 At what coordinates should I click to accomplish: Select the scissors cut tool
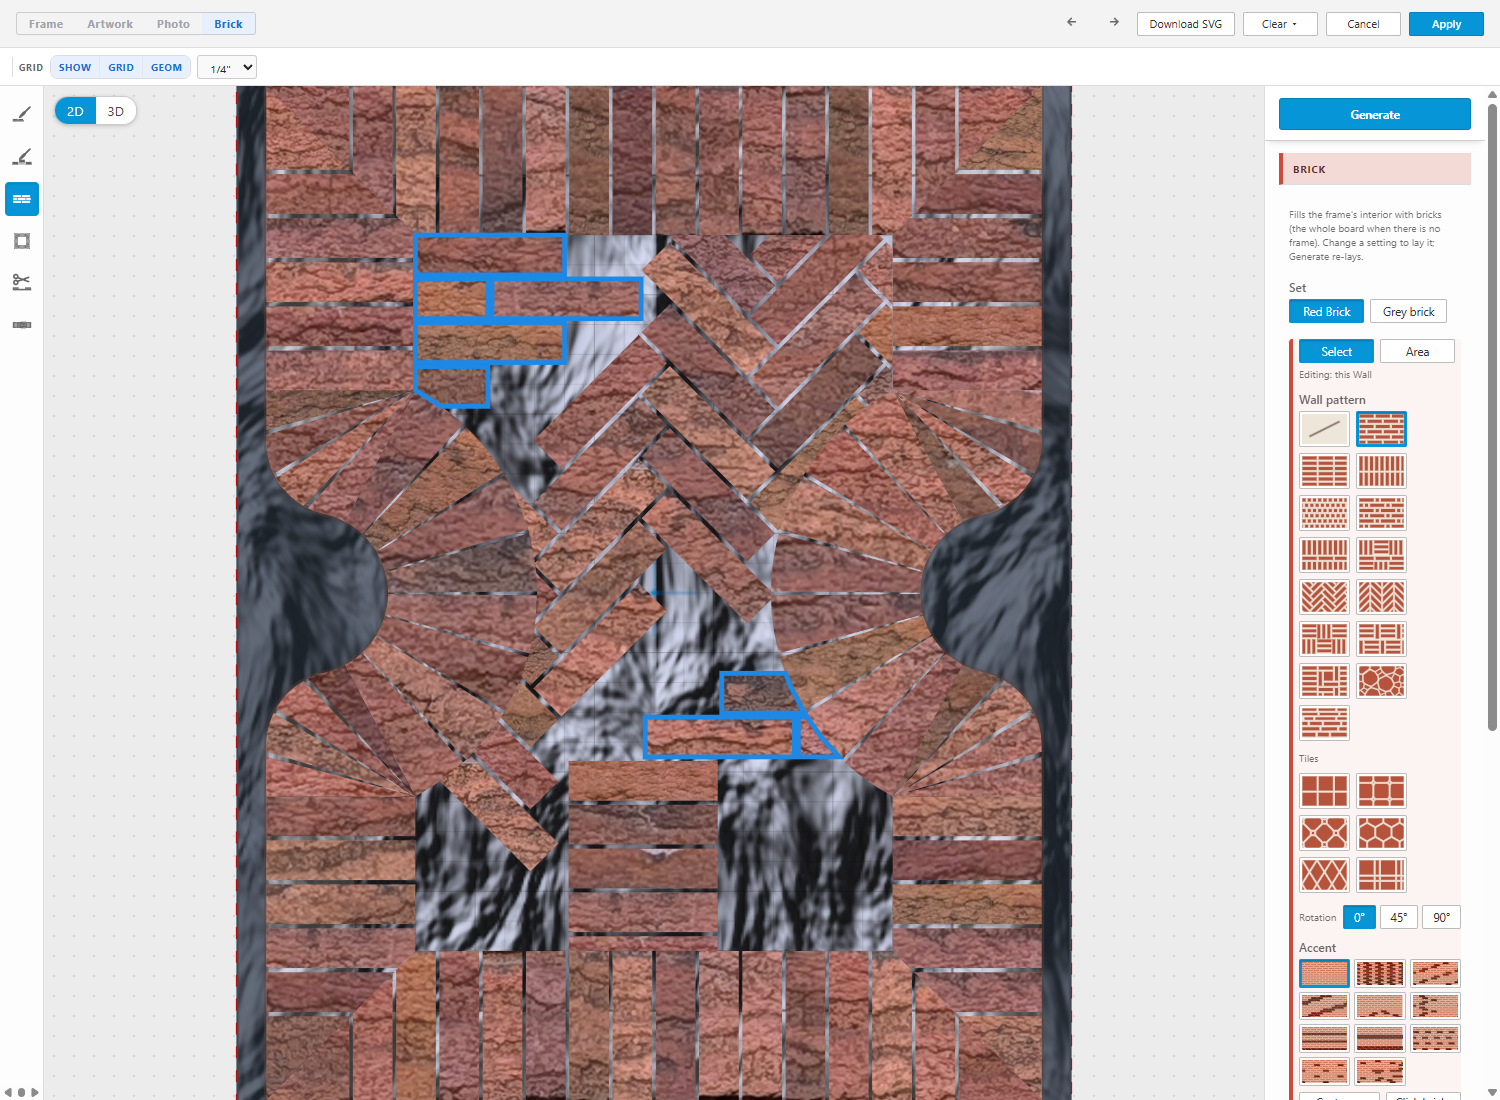click(x=22, y=283)
